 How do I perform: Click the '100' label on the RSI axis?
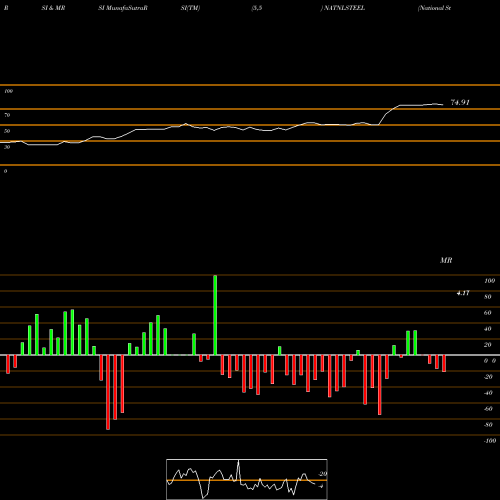point(8,91)
